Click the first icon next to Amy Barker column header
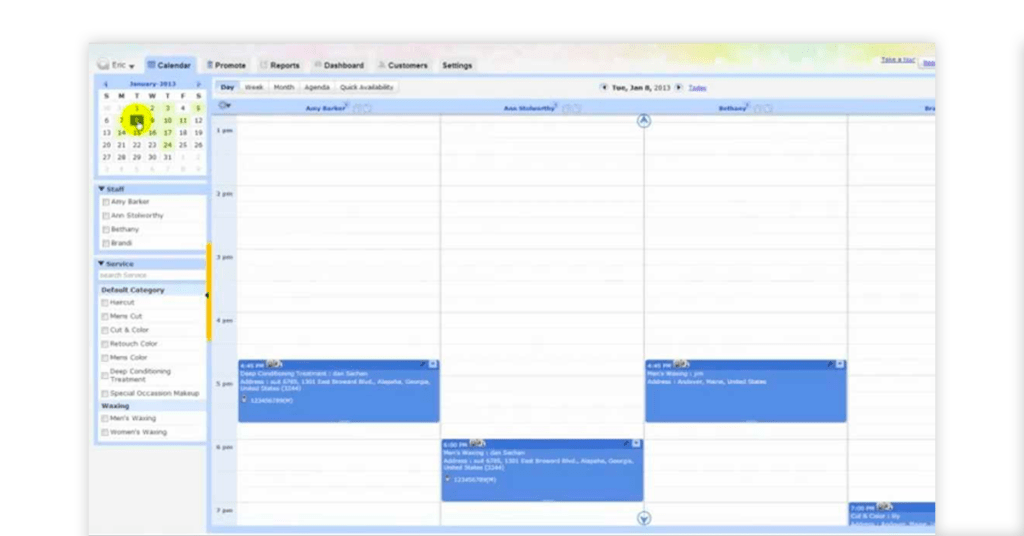This screenshot has height=536, width=1024. (357, 108)
